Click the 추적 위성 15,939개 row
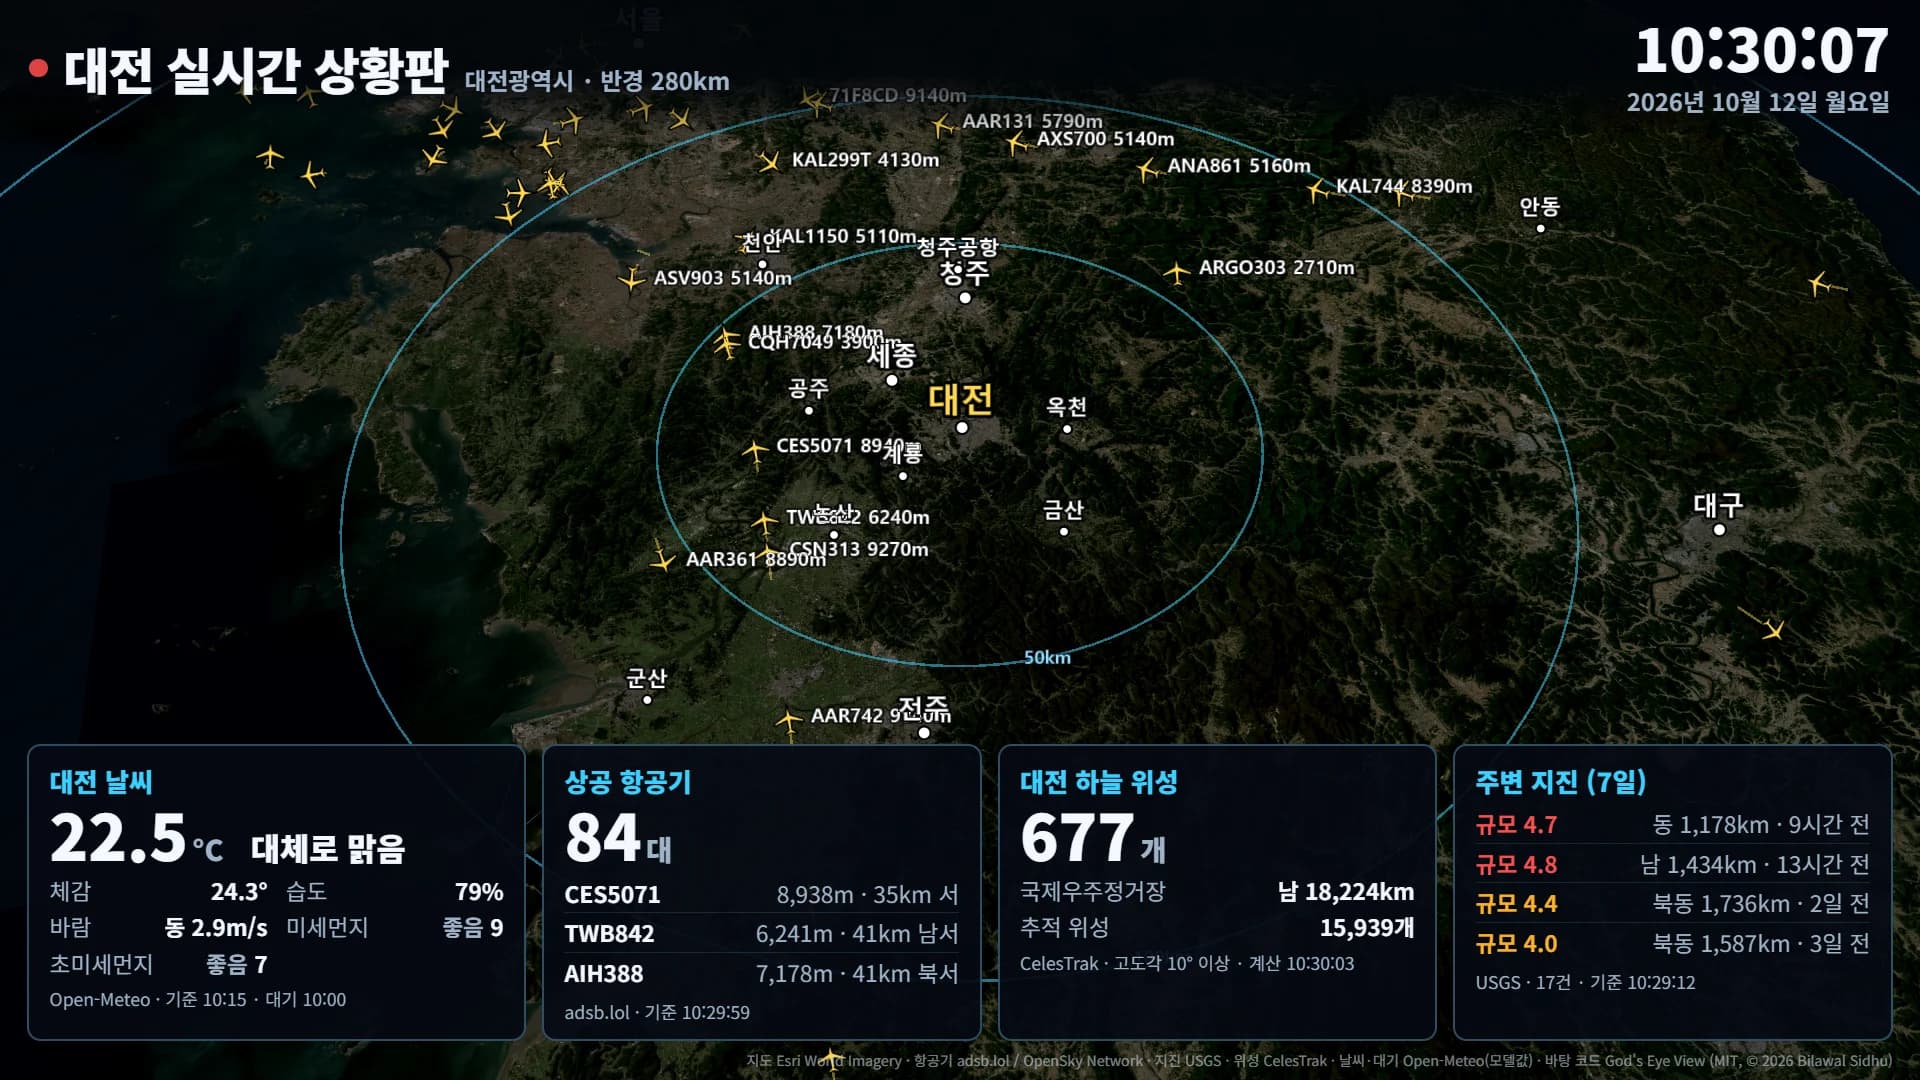The height and width of the screenshot is (1080, 1920). click(1217, 927)
